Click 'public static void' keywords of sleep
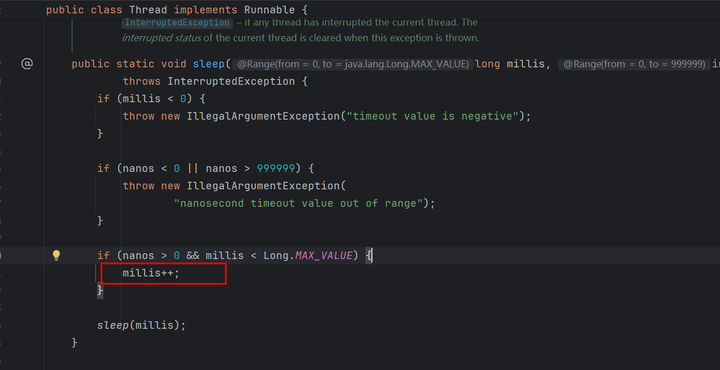The image size is (720, 370). tap(129, 64)
